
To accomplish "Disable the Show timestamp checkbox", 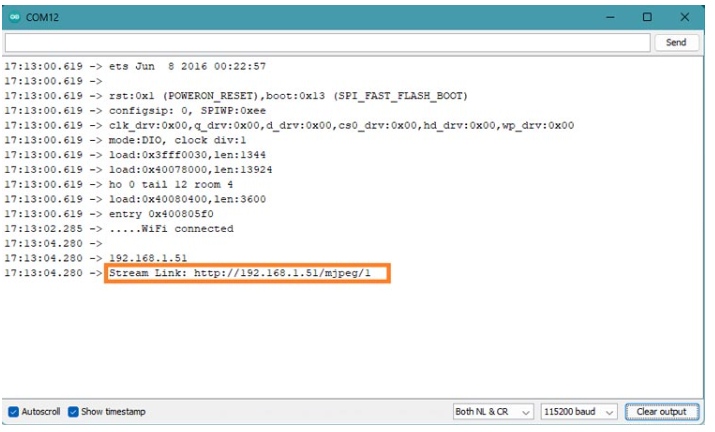I will tap(74, 412).
